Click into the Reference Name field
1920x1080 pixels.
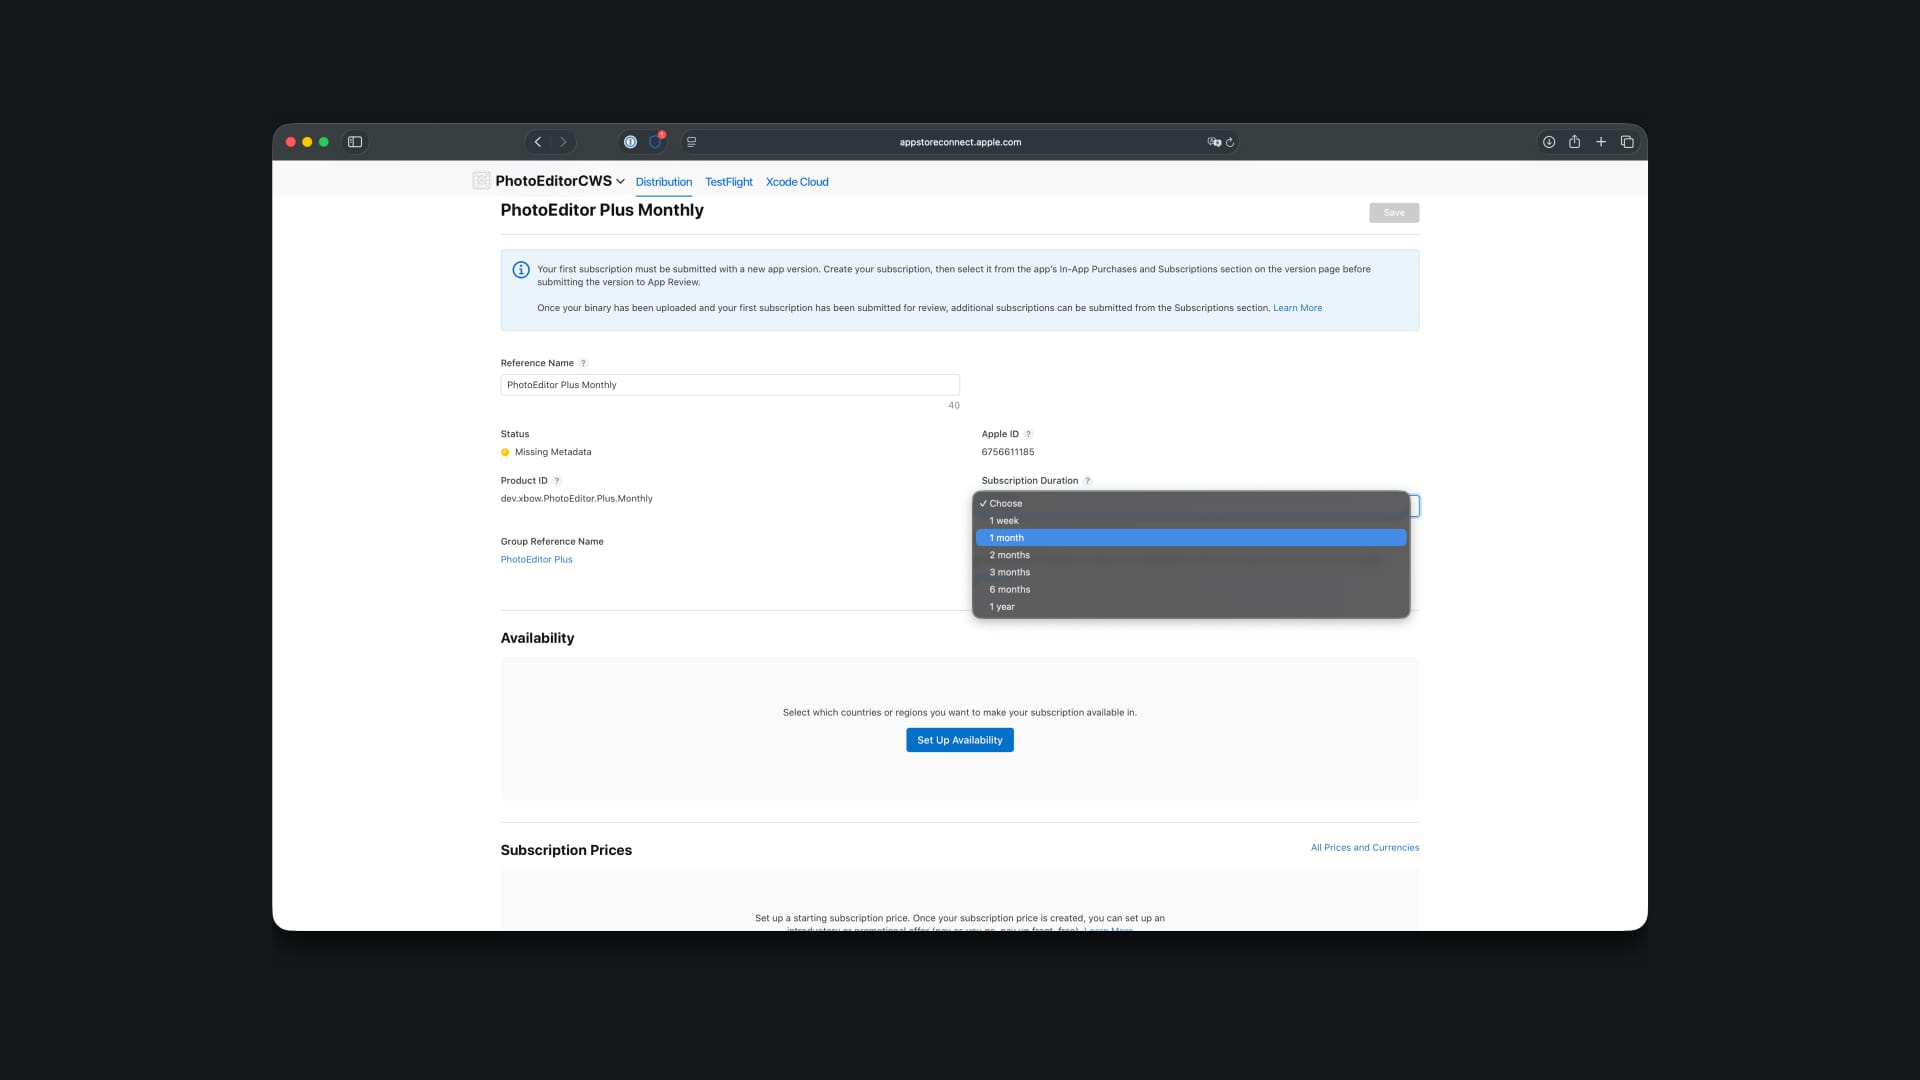(x=729, y=385)
